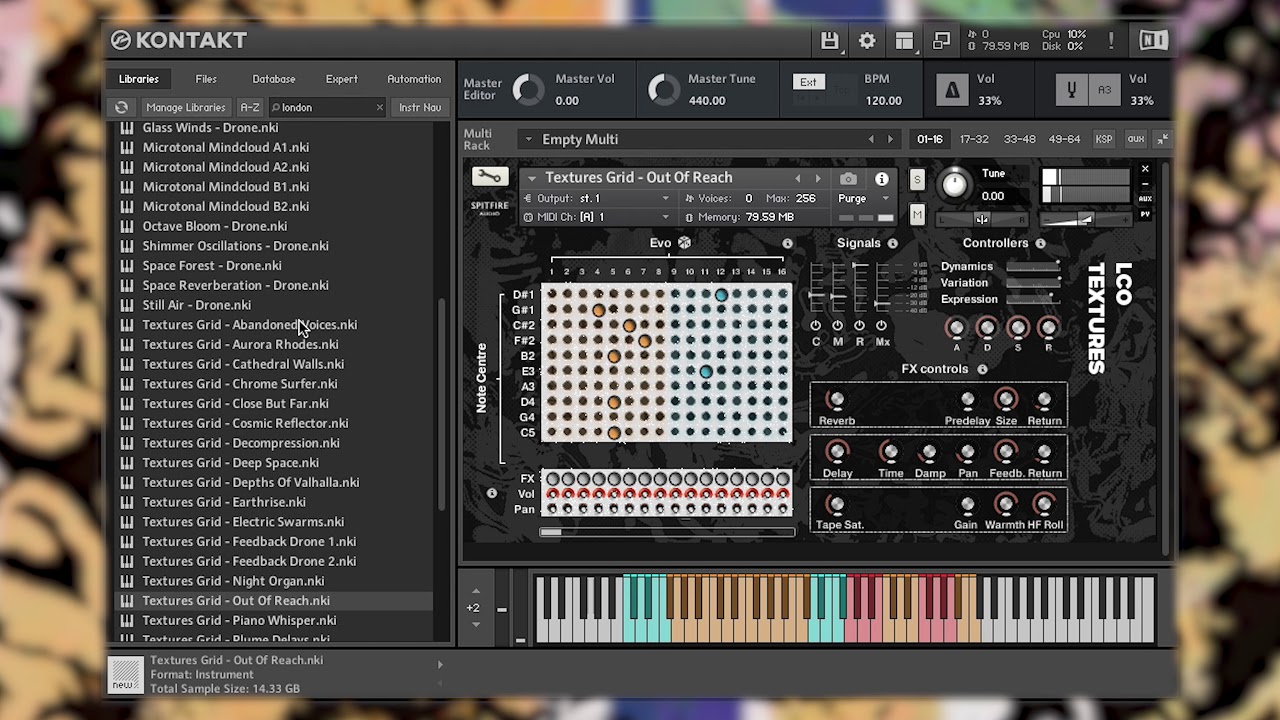Show info for Signals section
The image size is (1280, 720).
point(893,243)
